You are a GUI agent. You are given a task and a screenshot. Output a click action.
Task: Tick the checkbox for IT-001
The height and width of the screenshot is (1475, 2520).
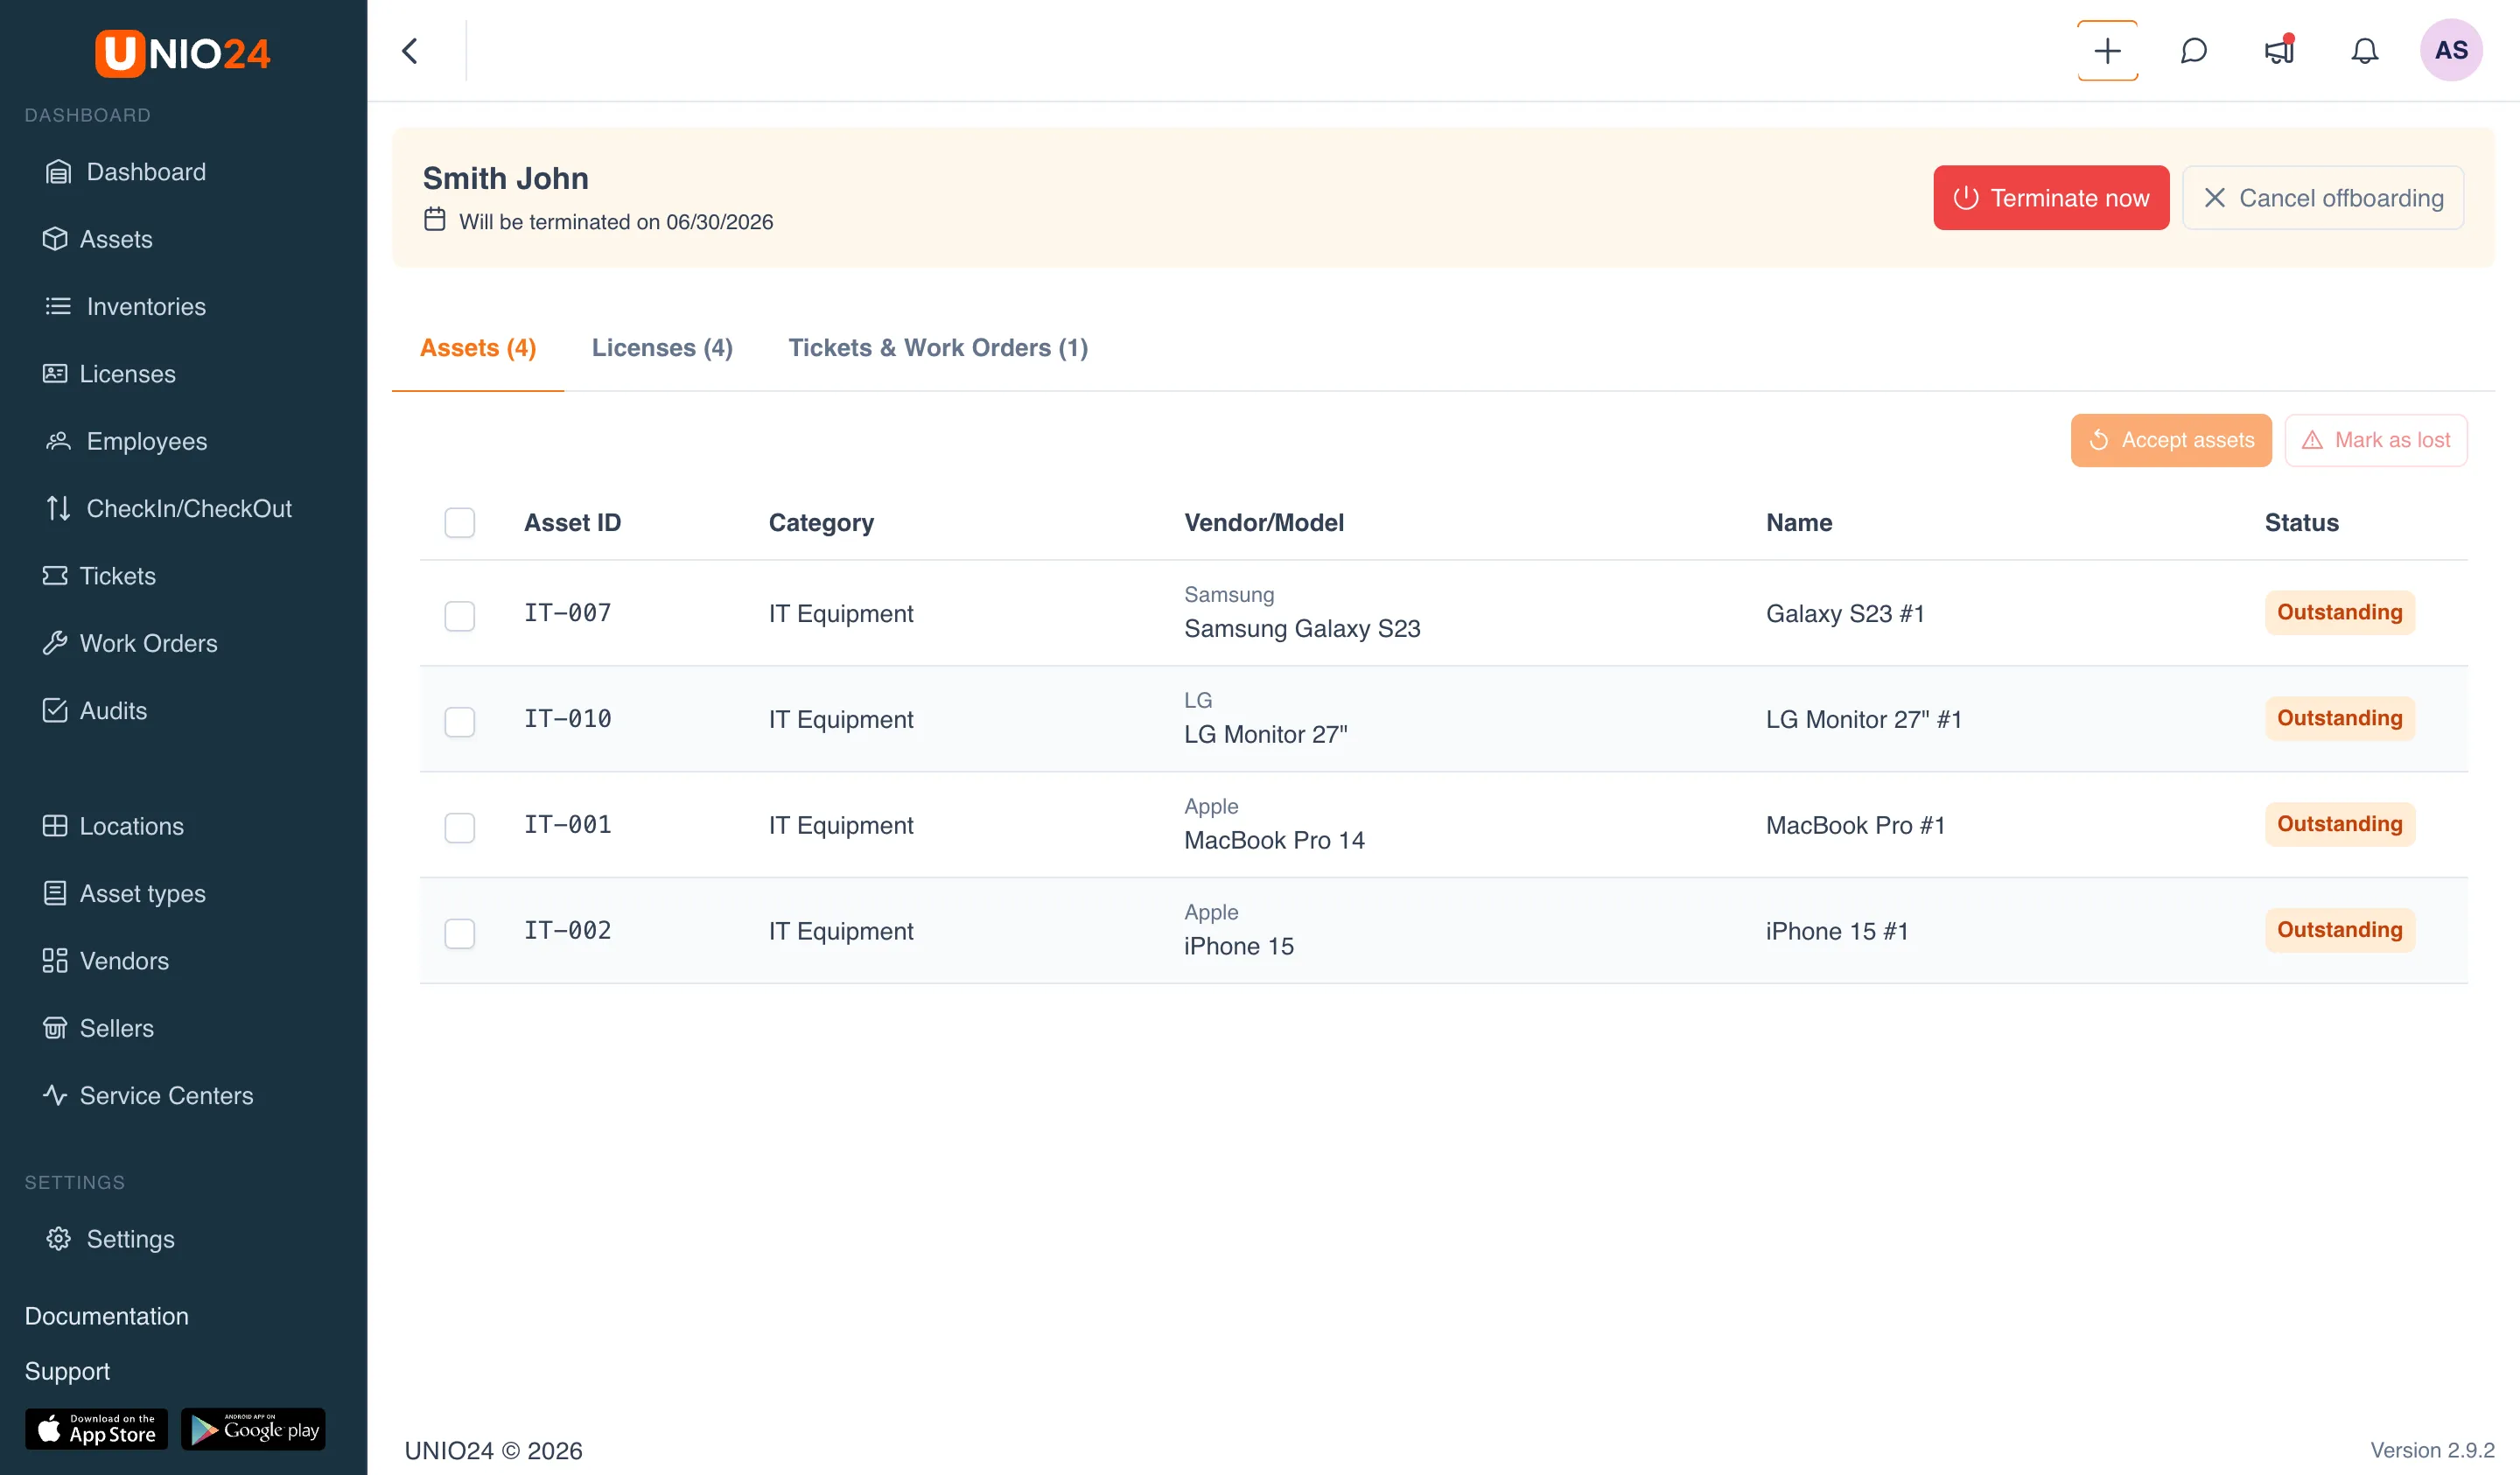tap(459, 828)
